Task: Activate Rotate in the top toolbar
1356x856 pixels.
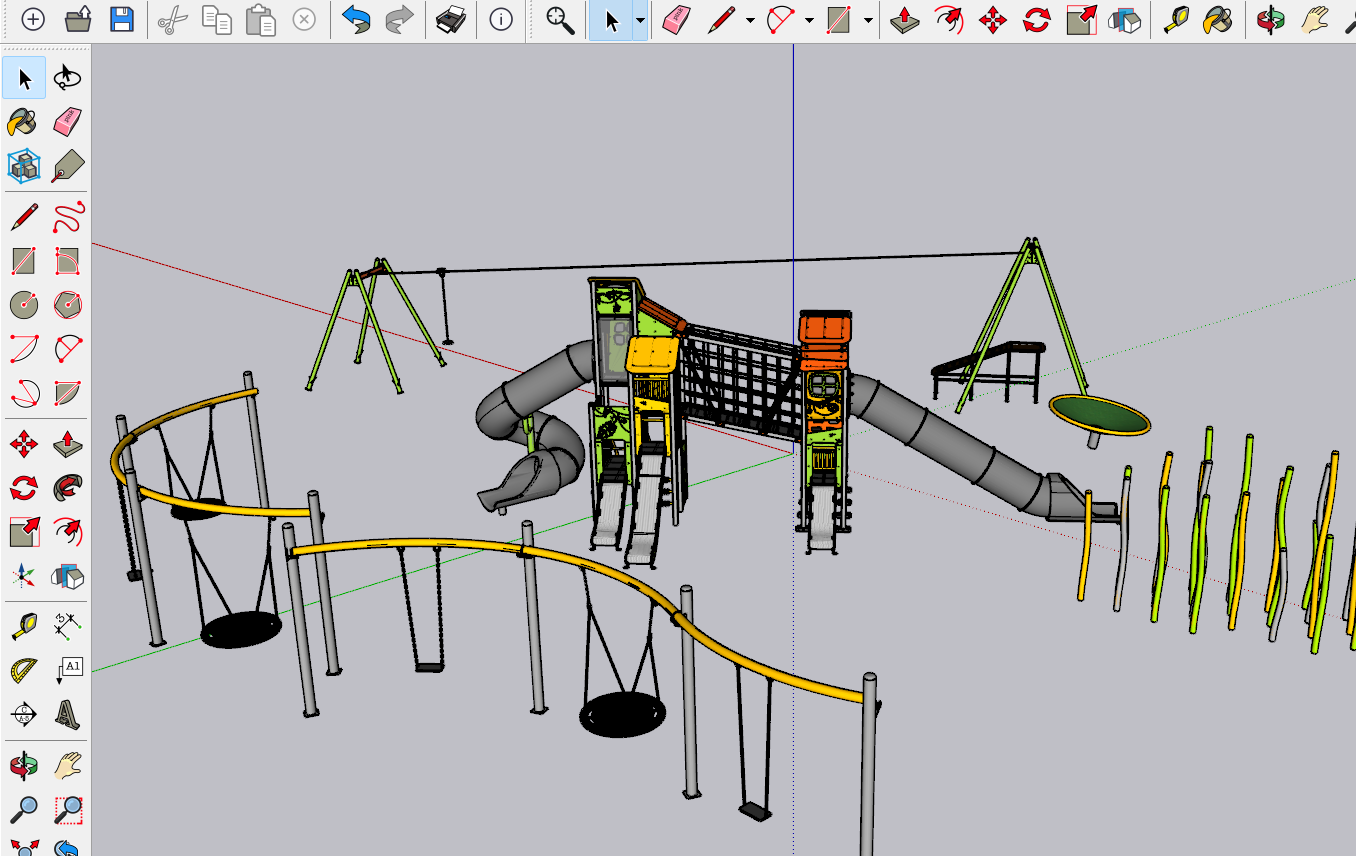Action: 1037,20
